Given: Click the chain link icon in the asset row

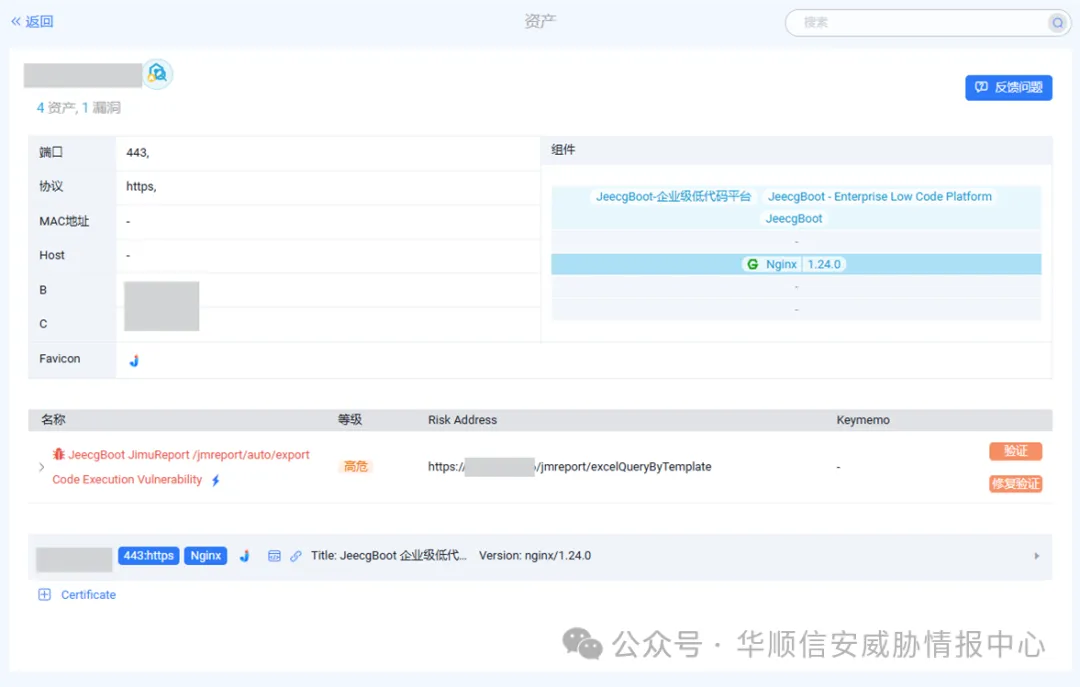Looking at the screenshot, I should (295, 556).
